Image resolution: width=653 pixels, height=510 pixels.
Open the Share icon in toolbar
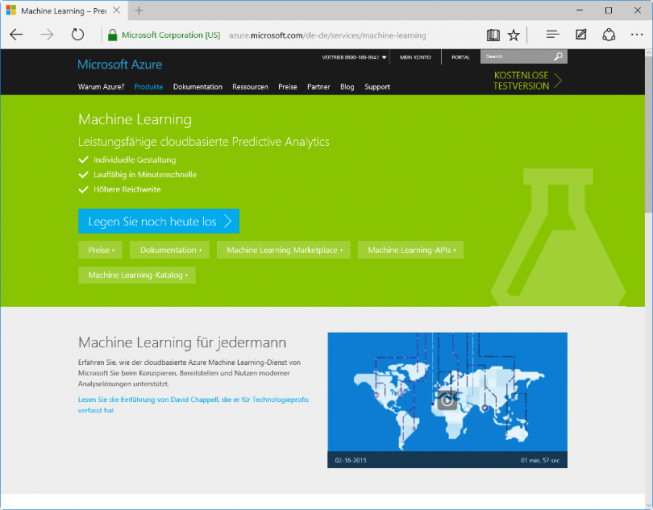[x=608, y=35]
